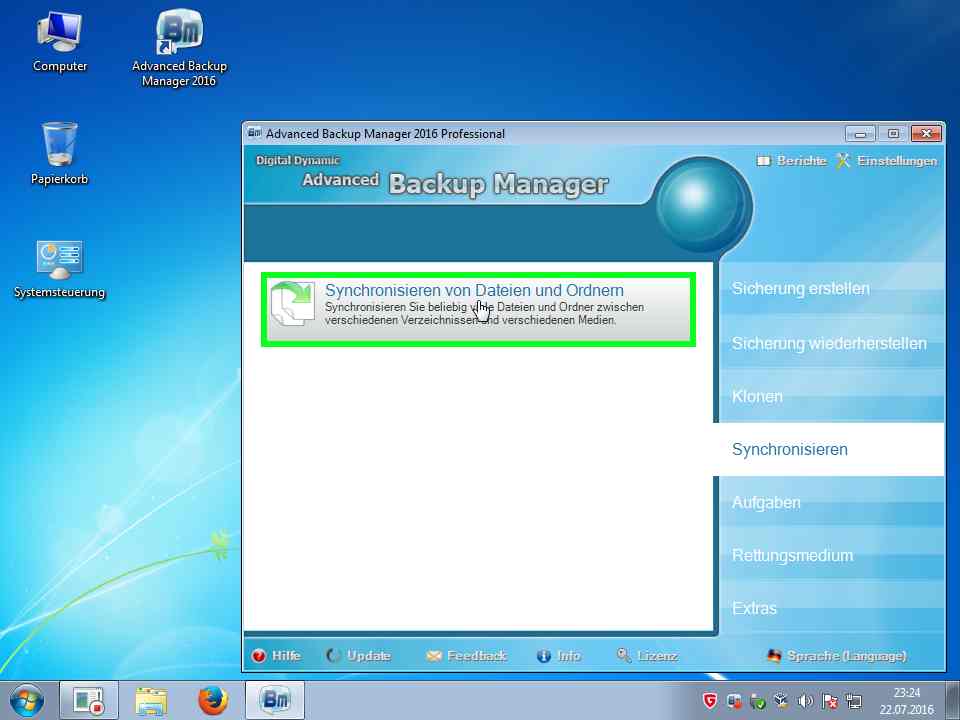The height and width of the screenshot is (720, 960).
Task: Click Show Desktop button at taskbar end
Action: (x=952, y=701)
